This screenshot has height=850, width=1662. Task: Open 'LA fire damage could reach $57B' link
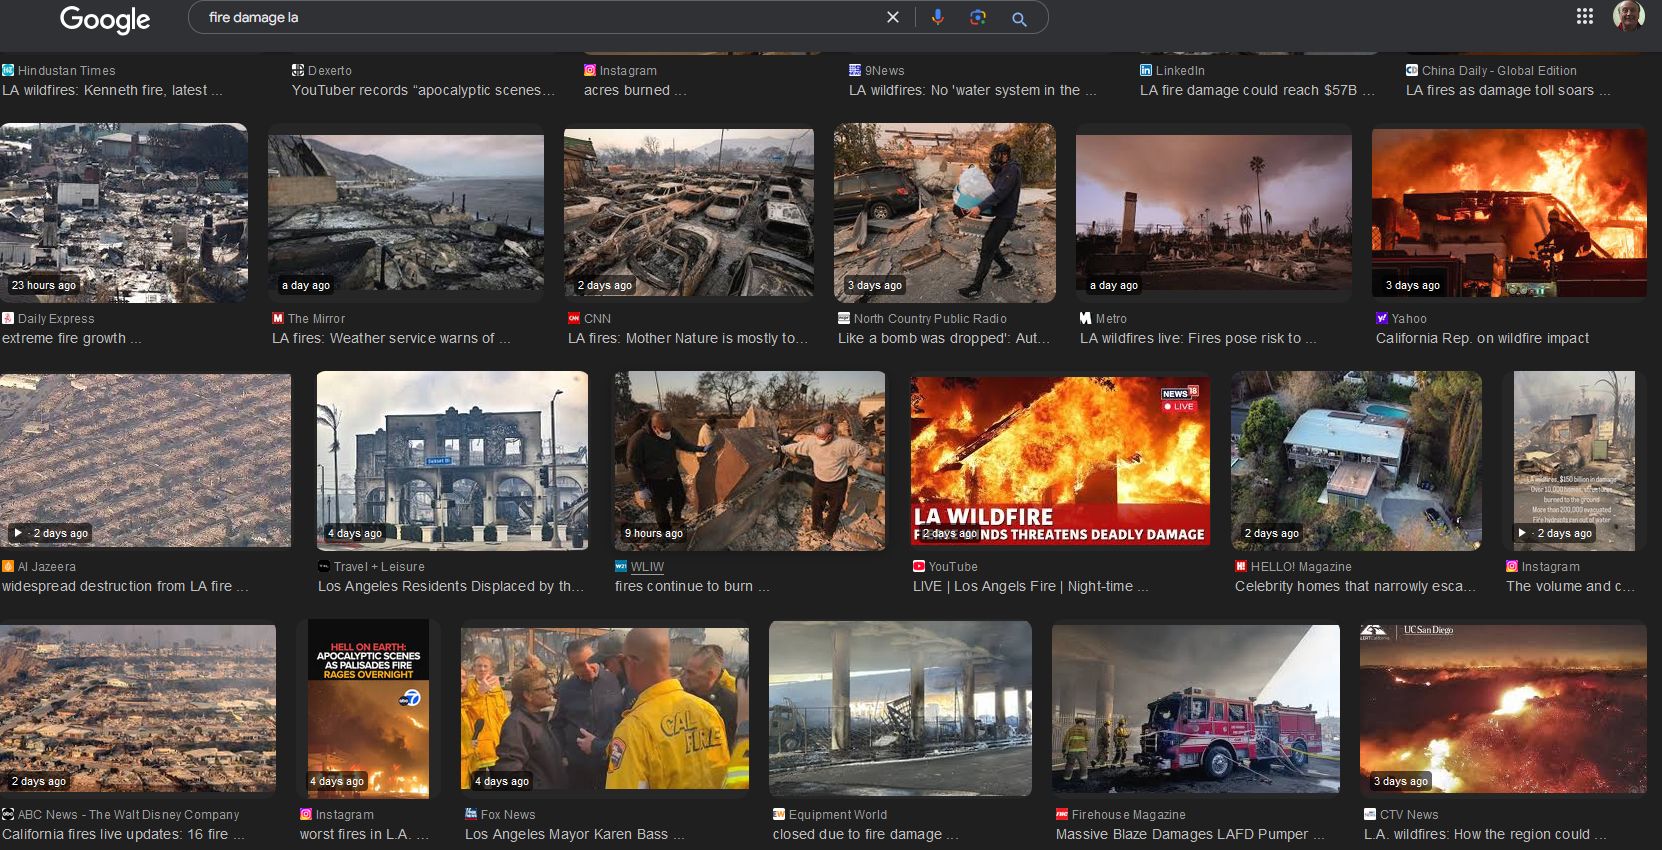point(1256,90)
